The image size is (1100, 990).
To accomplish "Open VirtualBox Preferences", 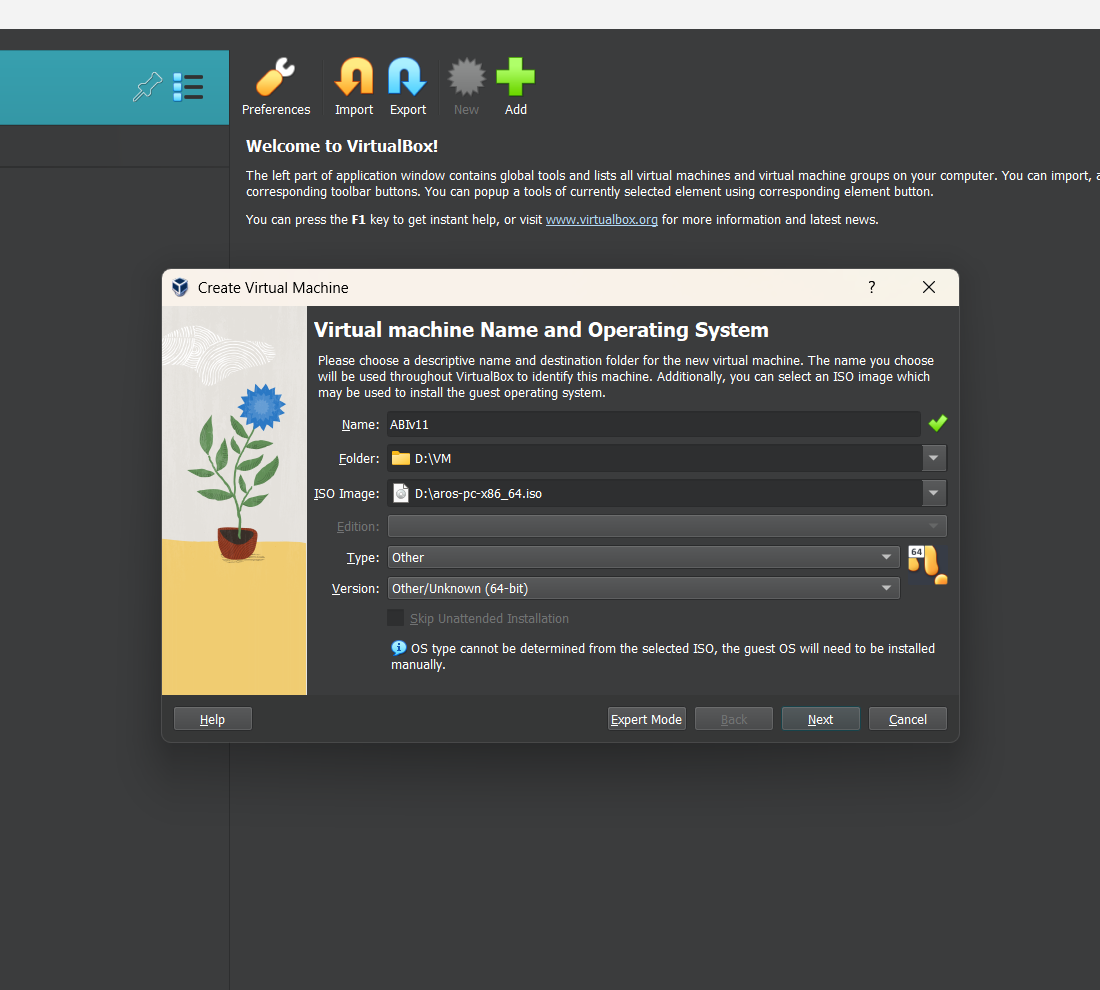I will [x=276, y=87].
